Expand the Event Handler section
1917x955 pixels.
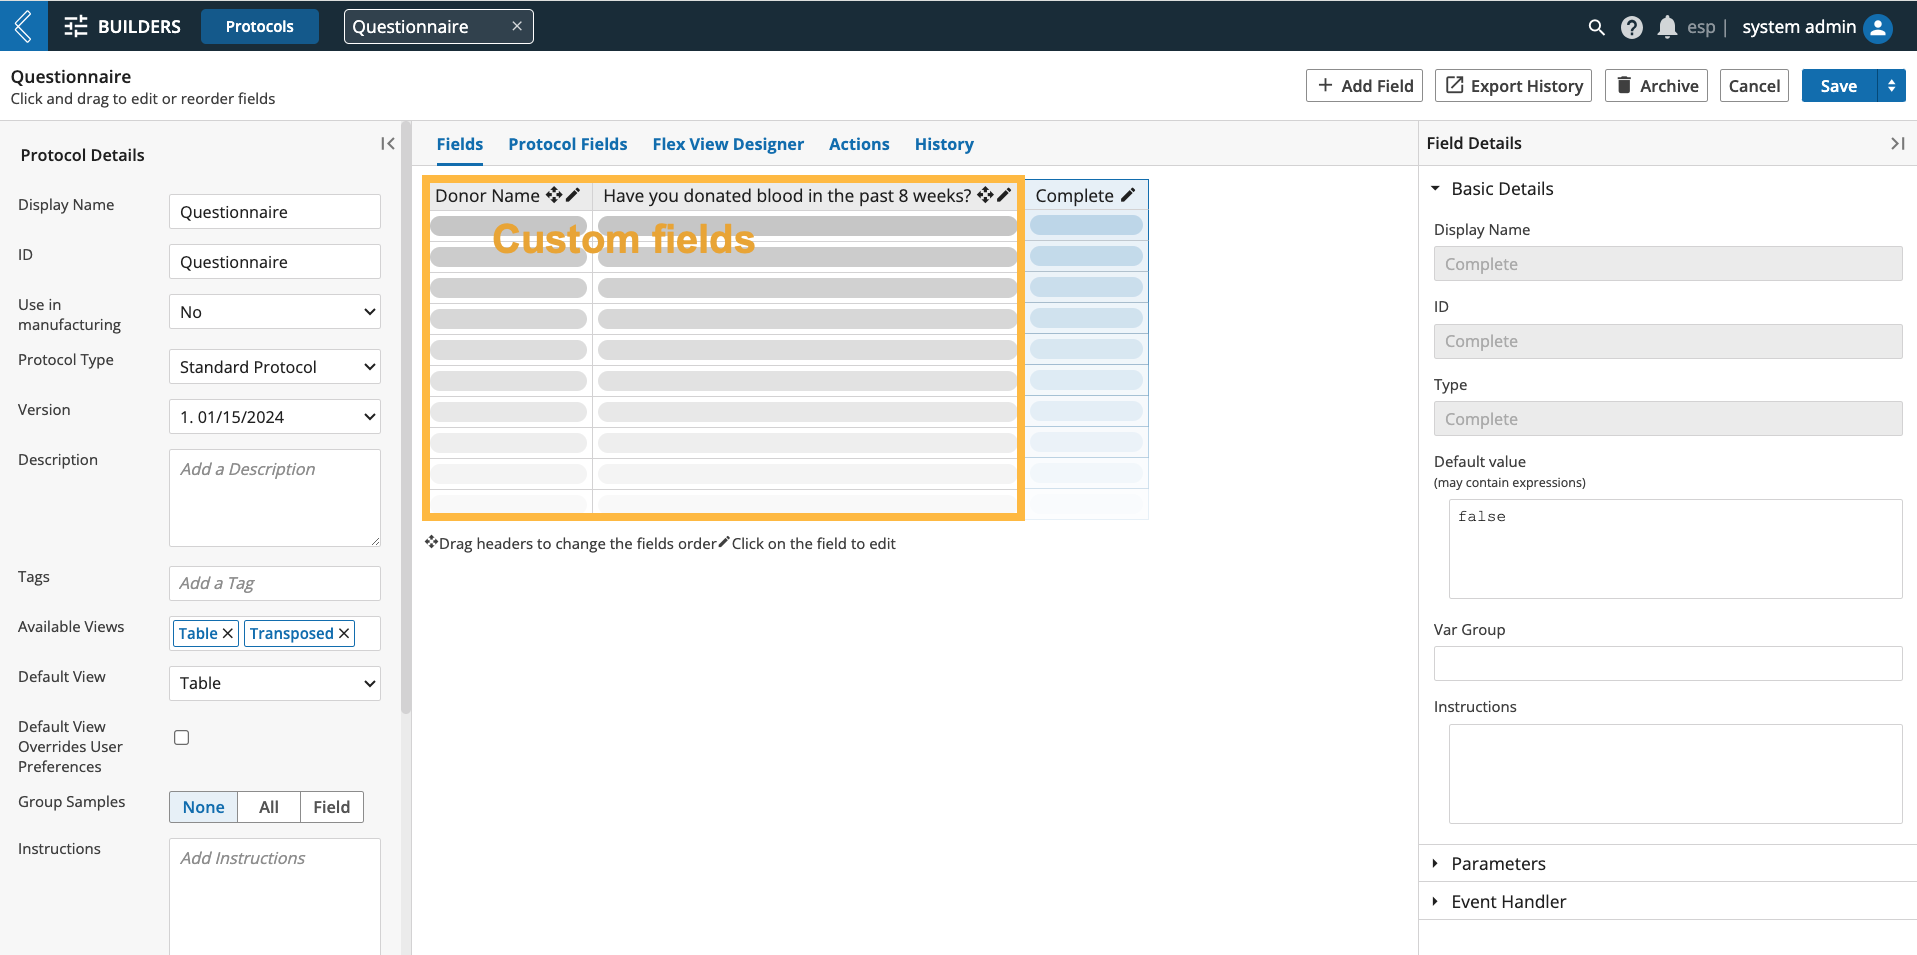1435,901
